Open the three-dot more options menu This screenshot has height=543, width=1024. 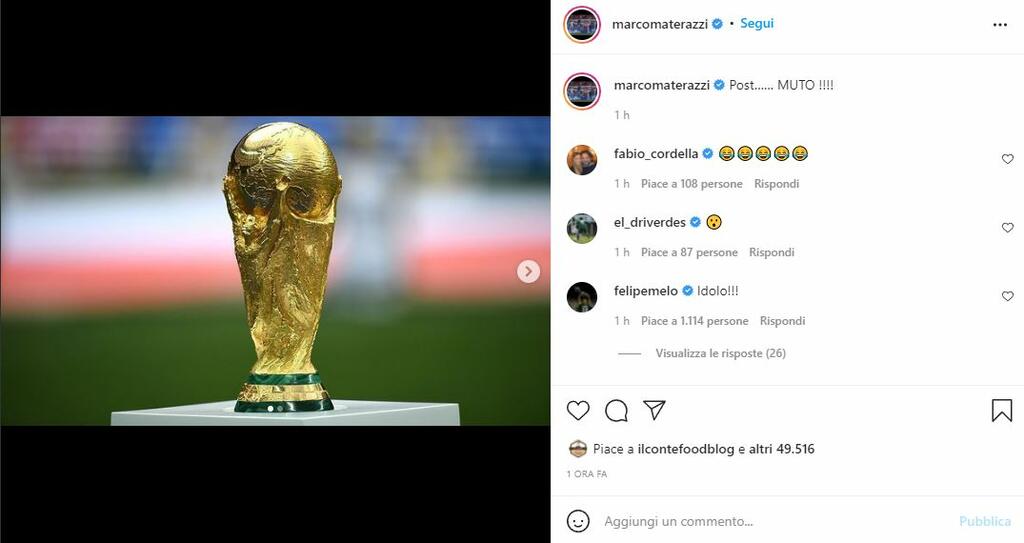(1000, 25)
